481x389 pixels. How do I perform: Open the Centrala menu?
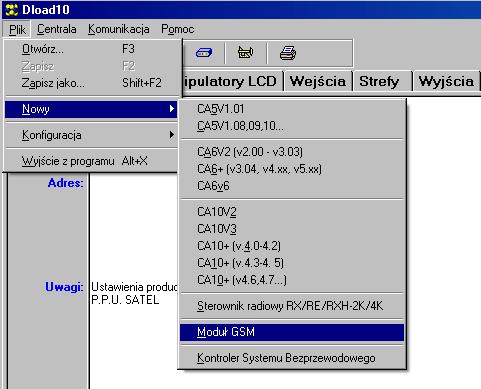pos(57,29)
